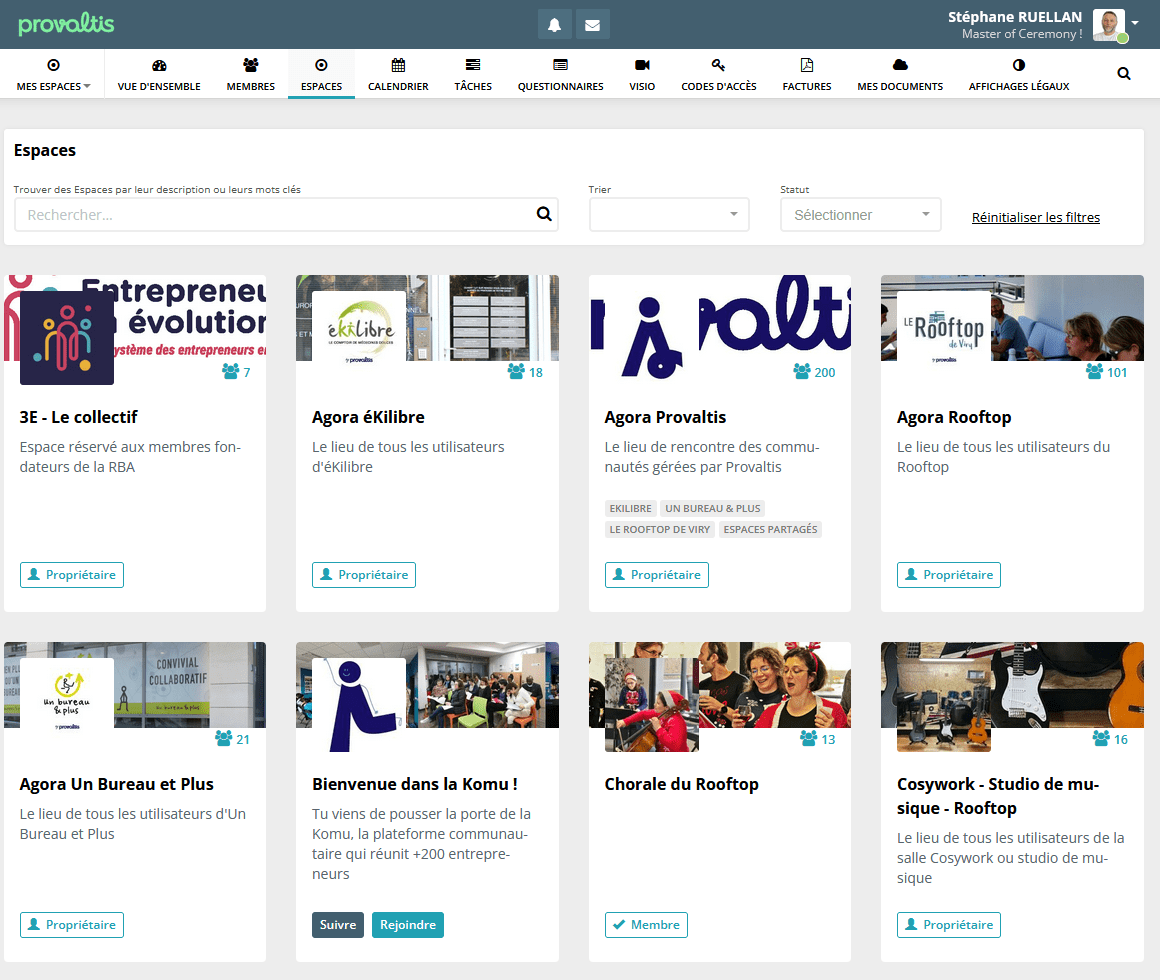This screenshot has height=980, width=1160.
Task: Open the messages envelope icon
Action: tap(593, 25)
